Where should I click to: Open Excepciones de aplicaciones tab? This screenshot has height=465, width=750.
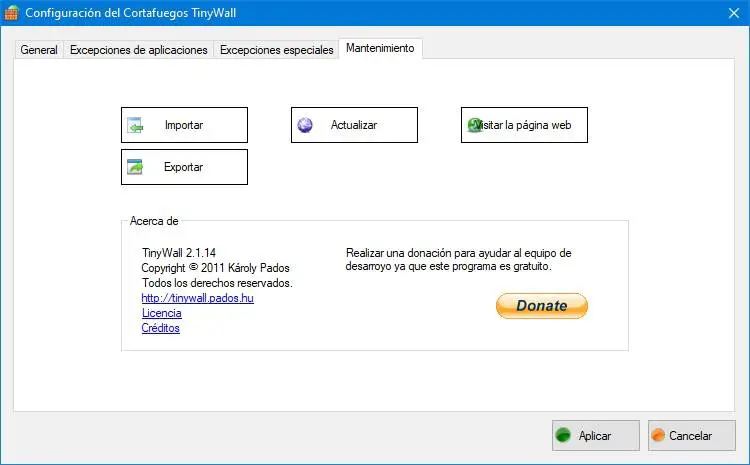[x=139, y=50]
